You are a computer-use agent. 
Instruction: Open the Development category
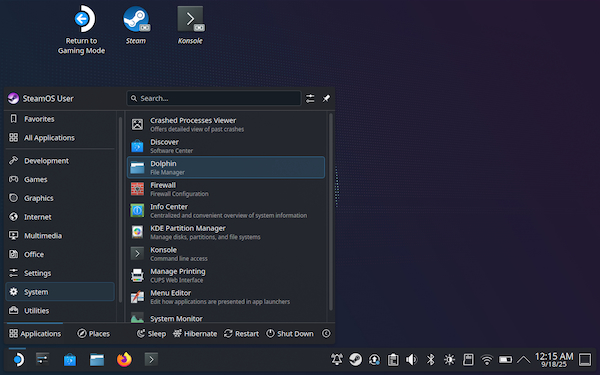pos(60,161)
